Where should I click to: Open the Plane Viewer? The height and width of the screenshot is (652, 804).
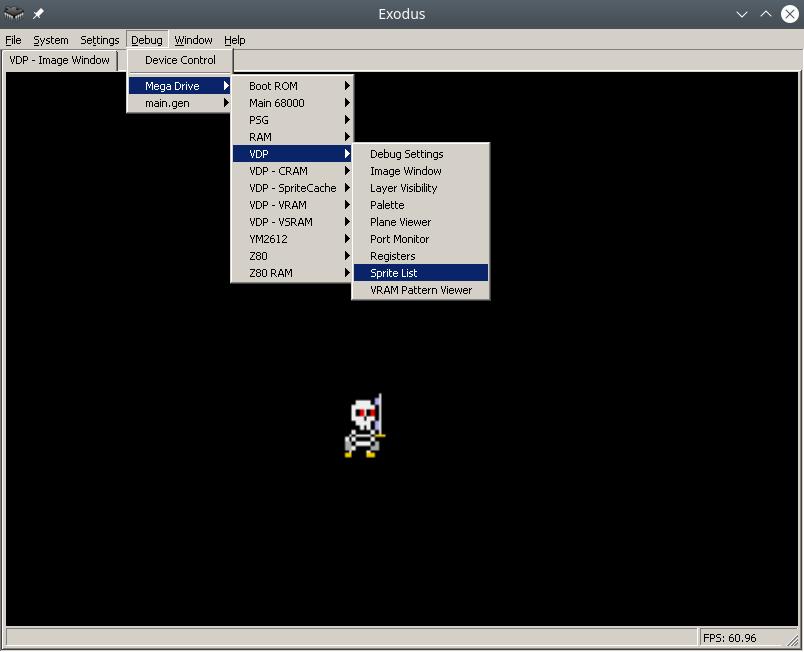point(421,222)
